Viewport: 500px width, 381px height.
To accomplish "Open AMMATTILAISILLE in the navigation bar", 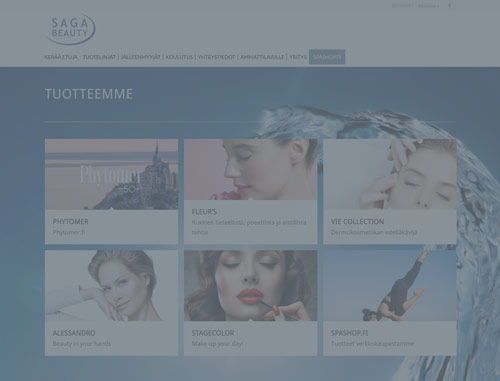I will coord(262,57).
